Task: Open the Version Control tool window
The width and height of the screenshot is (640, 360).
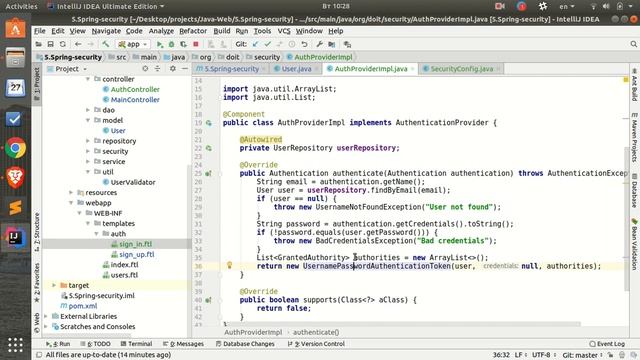Action: (317, 344)
